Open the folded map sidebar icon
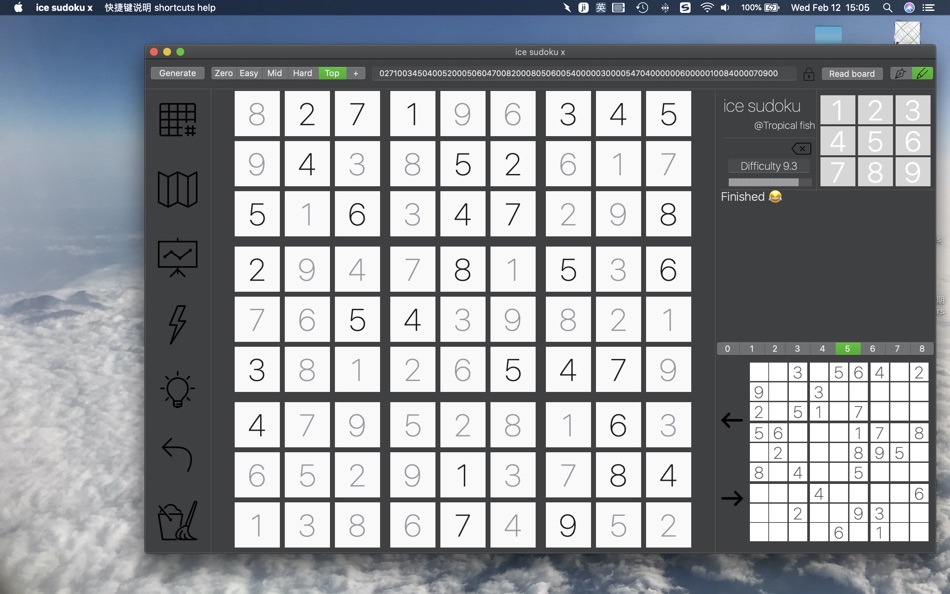 pyautogui.click(x=178, y=189)
